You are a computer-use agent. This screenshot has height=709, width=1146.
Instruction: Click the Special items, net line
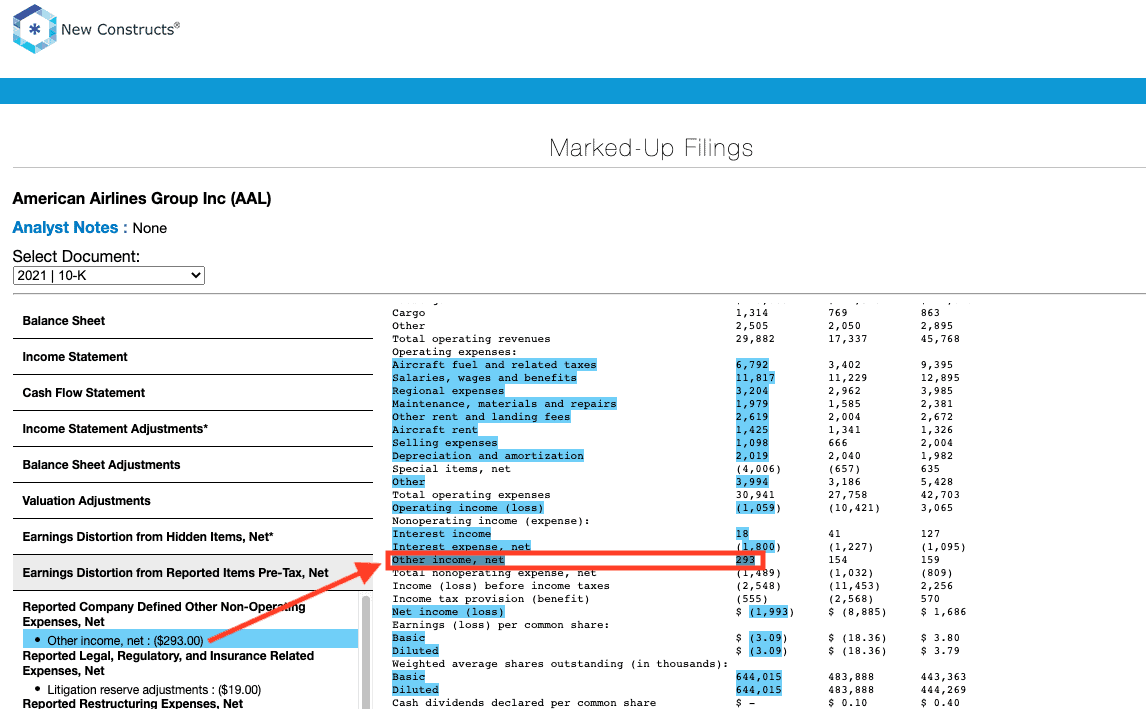click(x=451, y=469)
